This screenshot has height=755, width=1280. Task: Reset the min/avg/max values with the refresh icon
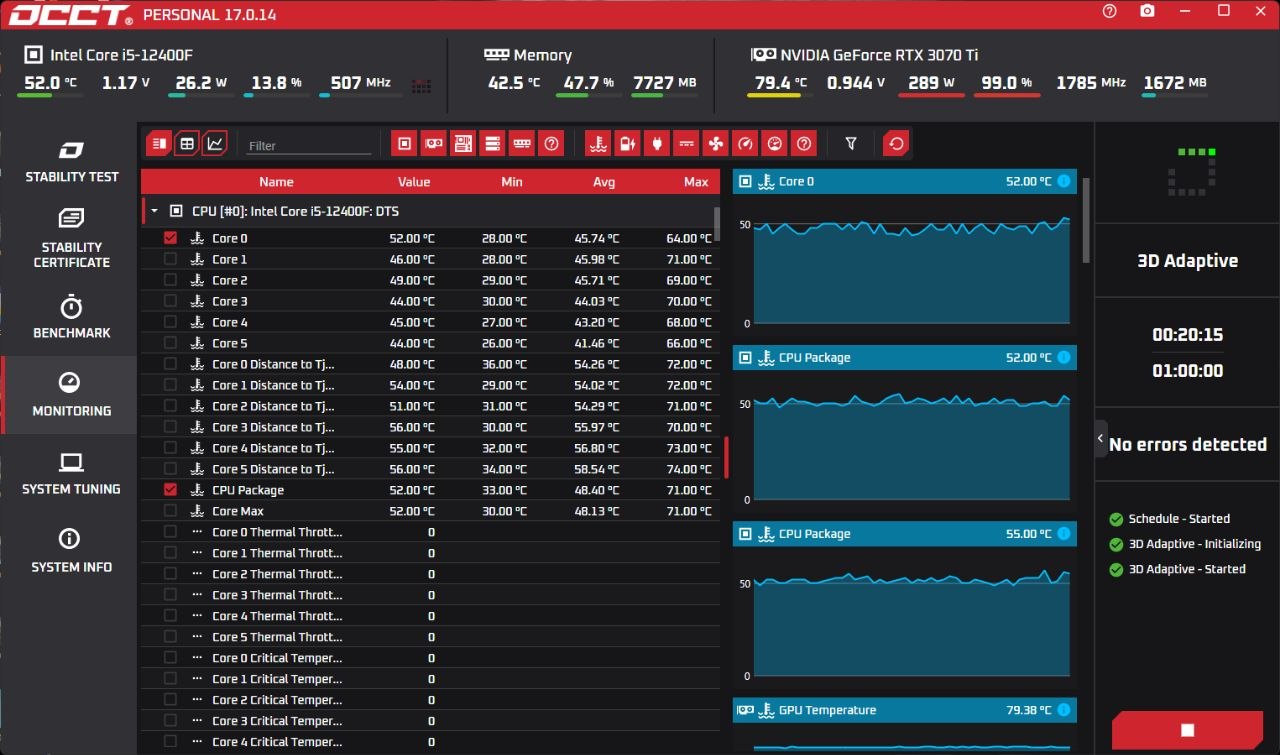tap(896, 144)
